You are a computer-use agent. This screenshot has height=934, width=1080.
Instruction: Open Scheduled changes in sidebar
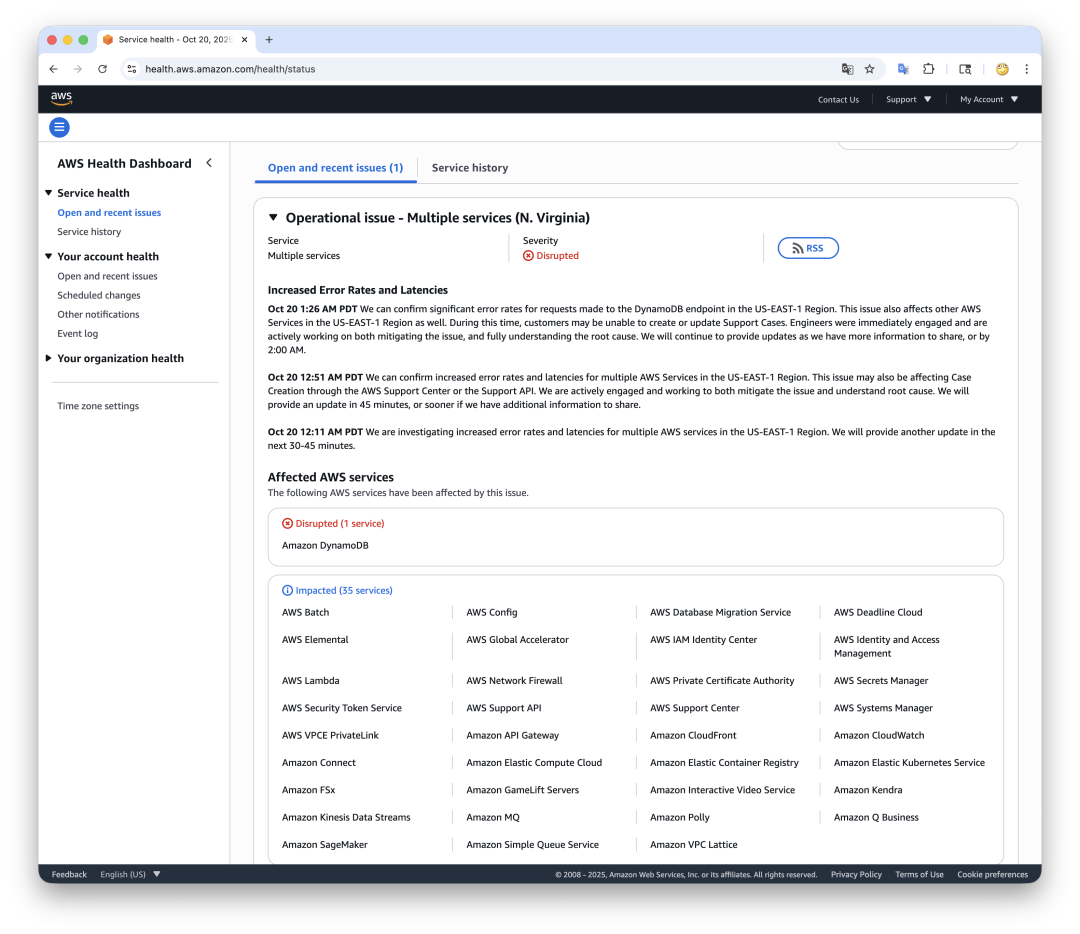coord(98,295)
